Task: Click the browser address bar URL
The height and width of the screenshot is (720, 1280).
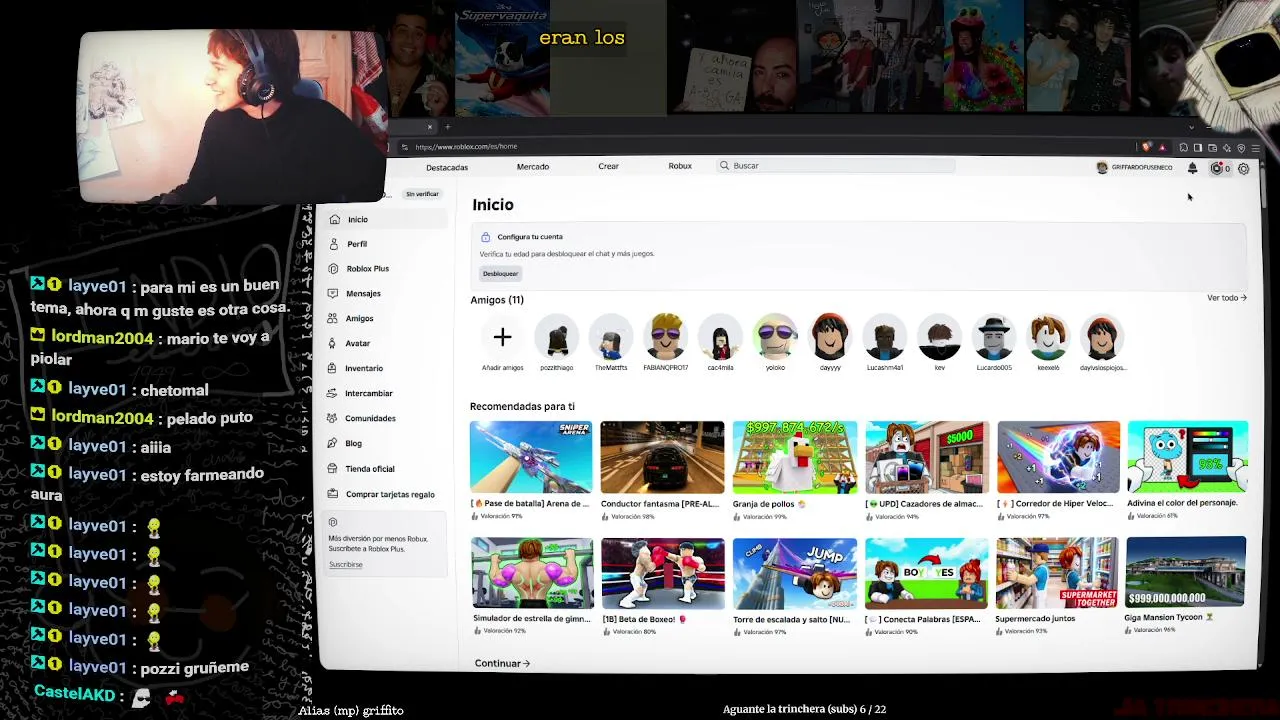Action: pyautogui.click(x=466, y=147)
